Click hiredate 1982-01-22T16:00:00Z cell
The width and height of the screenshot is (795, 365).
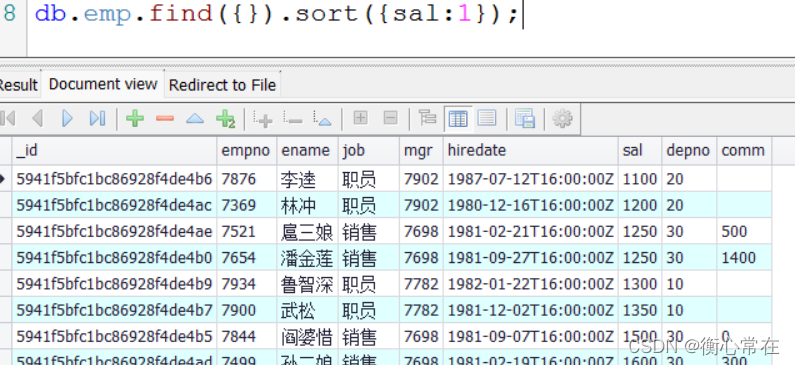(531, 284)
